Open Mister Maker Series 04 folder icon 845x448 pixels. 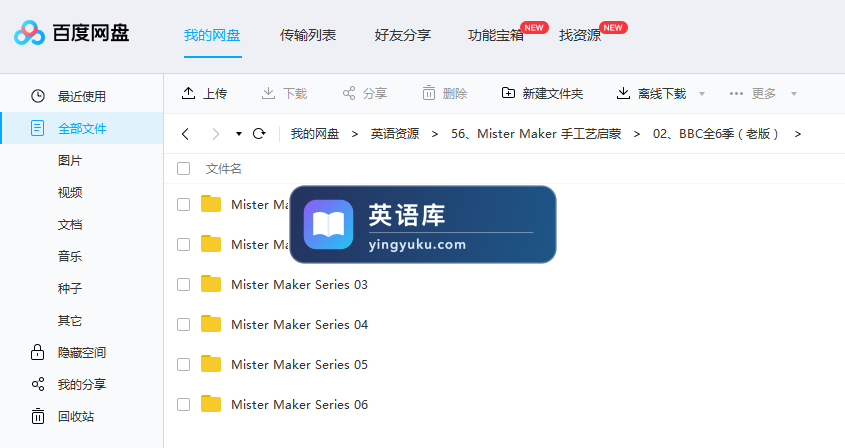(211, 323)
